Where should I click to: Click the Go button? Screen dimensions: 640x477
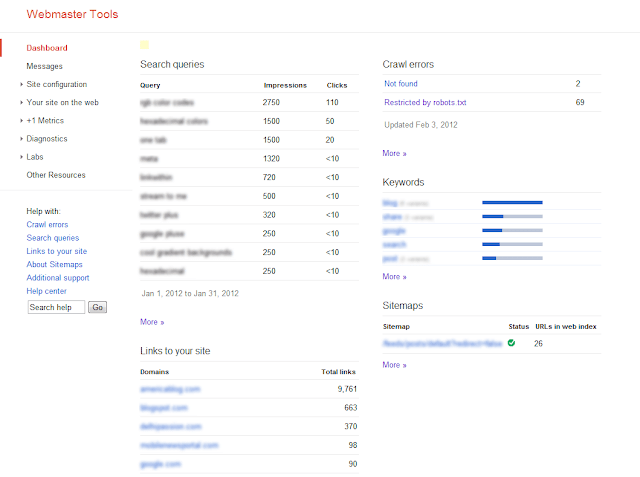click(x=97, y=307)
